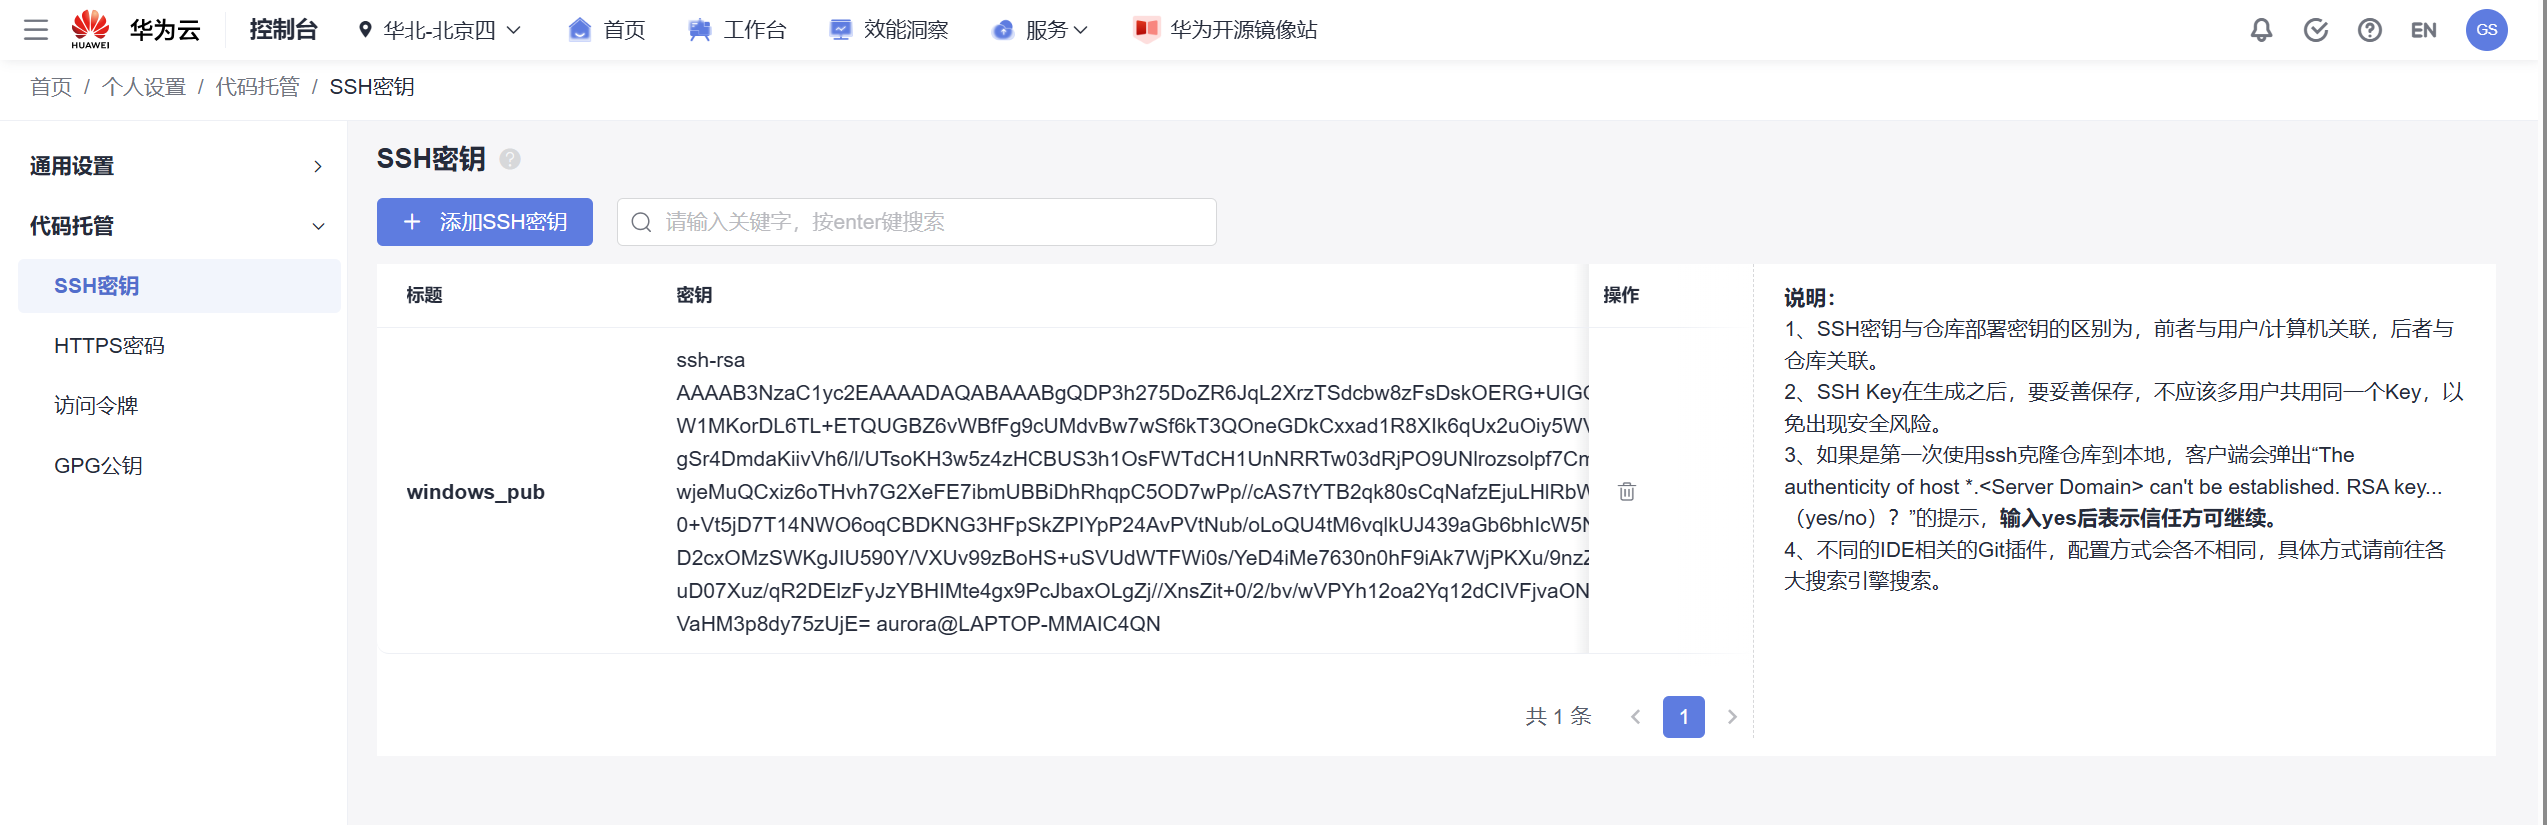Expand the 通用设置 section
This screenshot has height=825, width=2547.
point(179,166)
